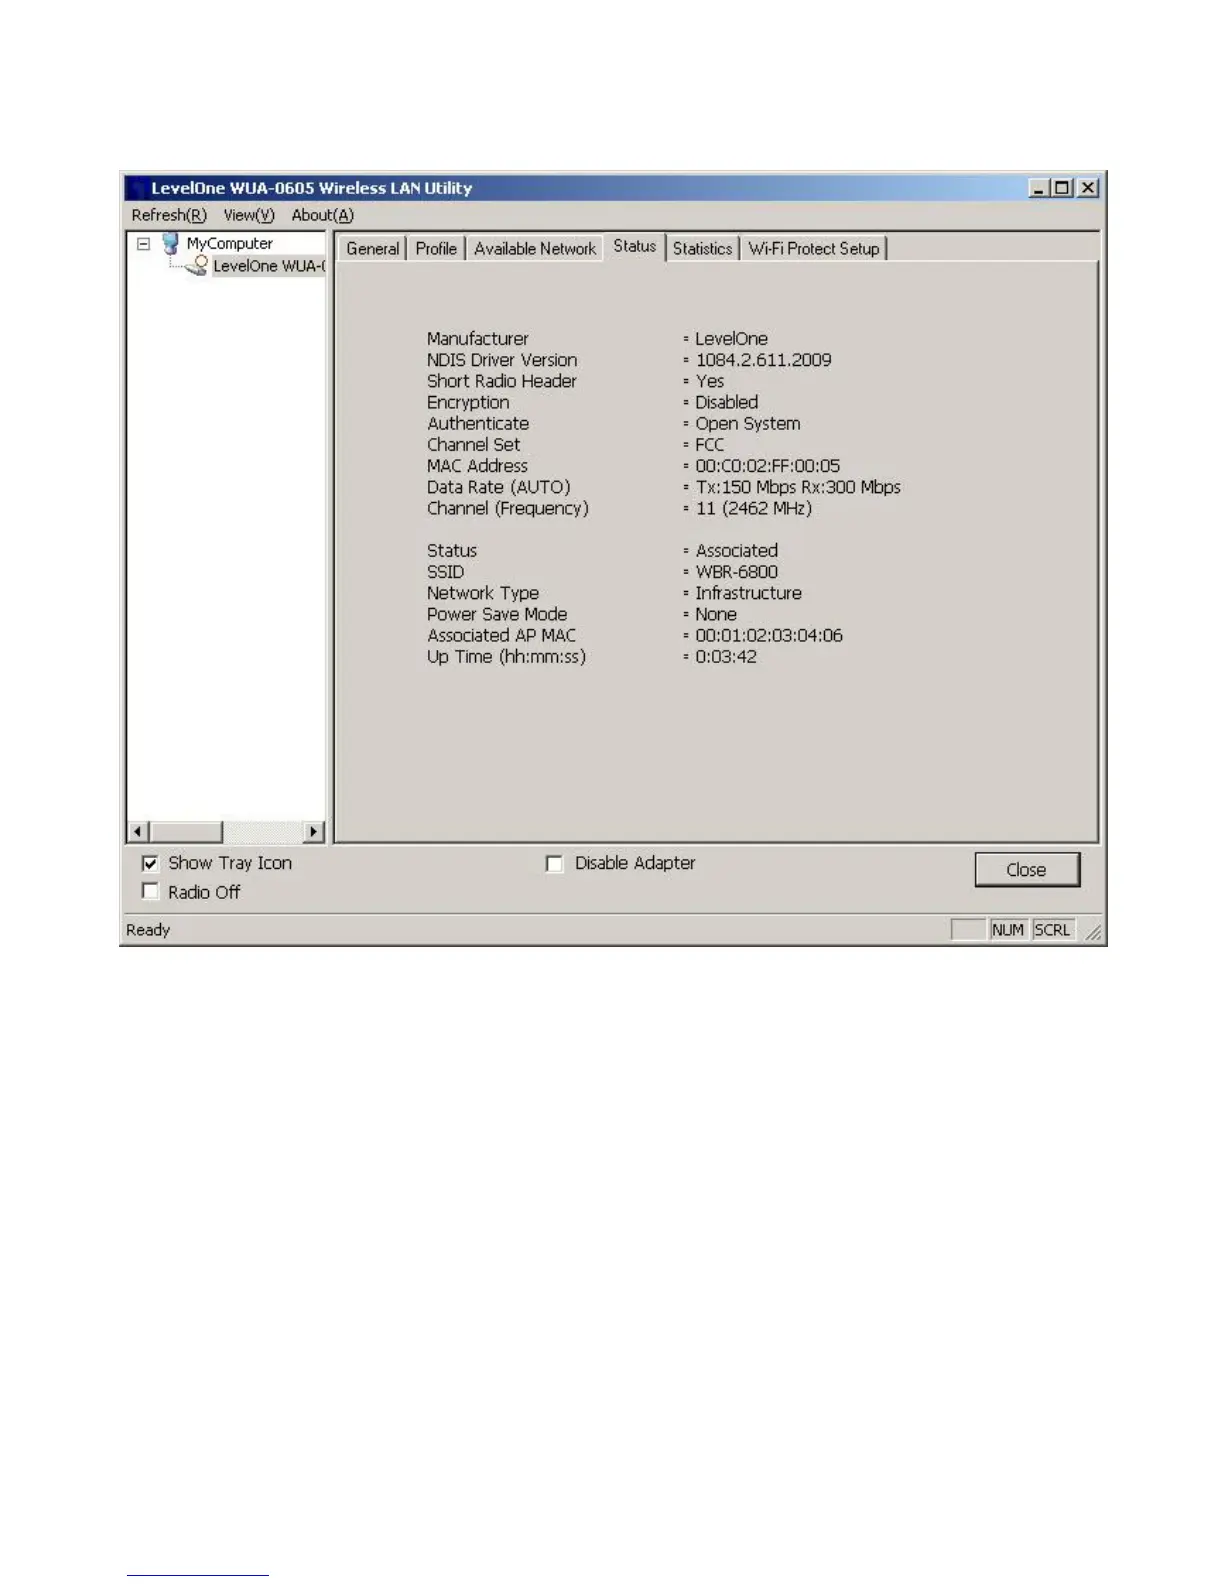
Task: Maximize the Wireless LAN Utility window
Action: click(1062, 188)
